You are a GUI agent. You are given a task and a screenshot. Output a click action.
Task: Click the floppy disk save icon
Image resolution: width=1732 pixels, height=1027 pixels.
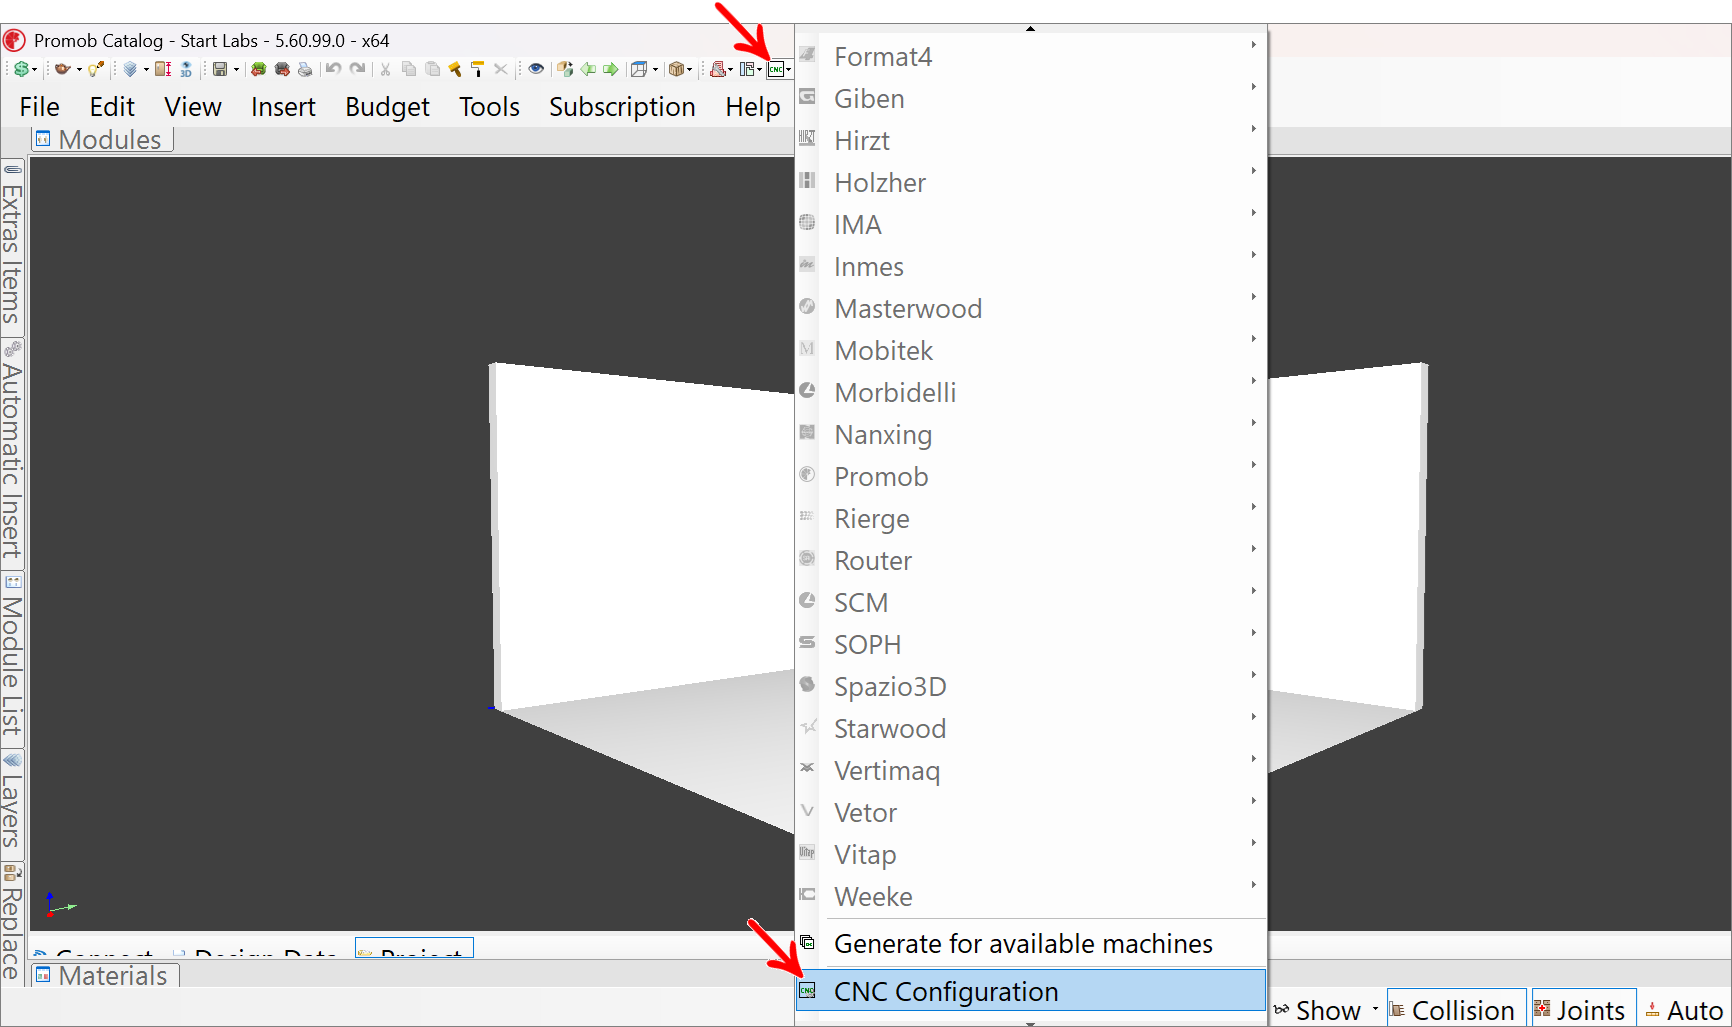point(220,69)
